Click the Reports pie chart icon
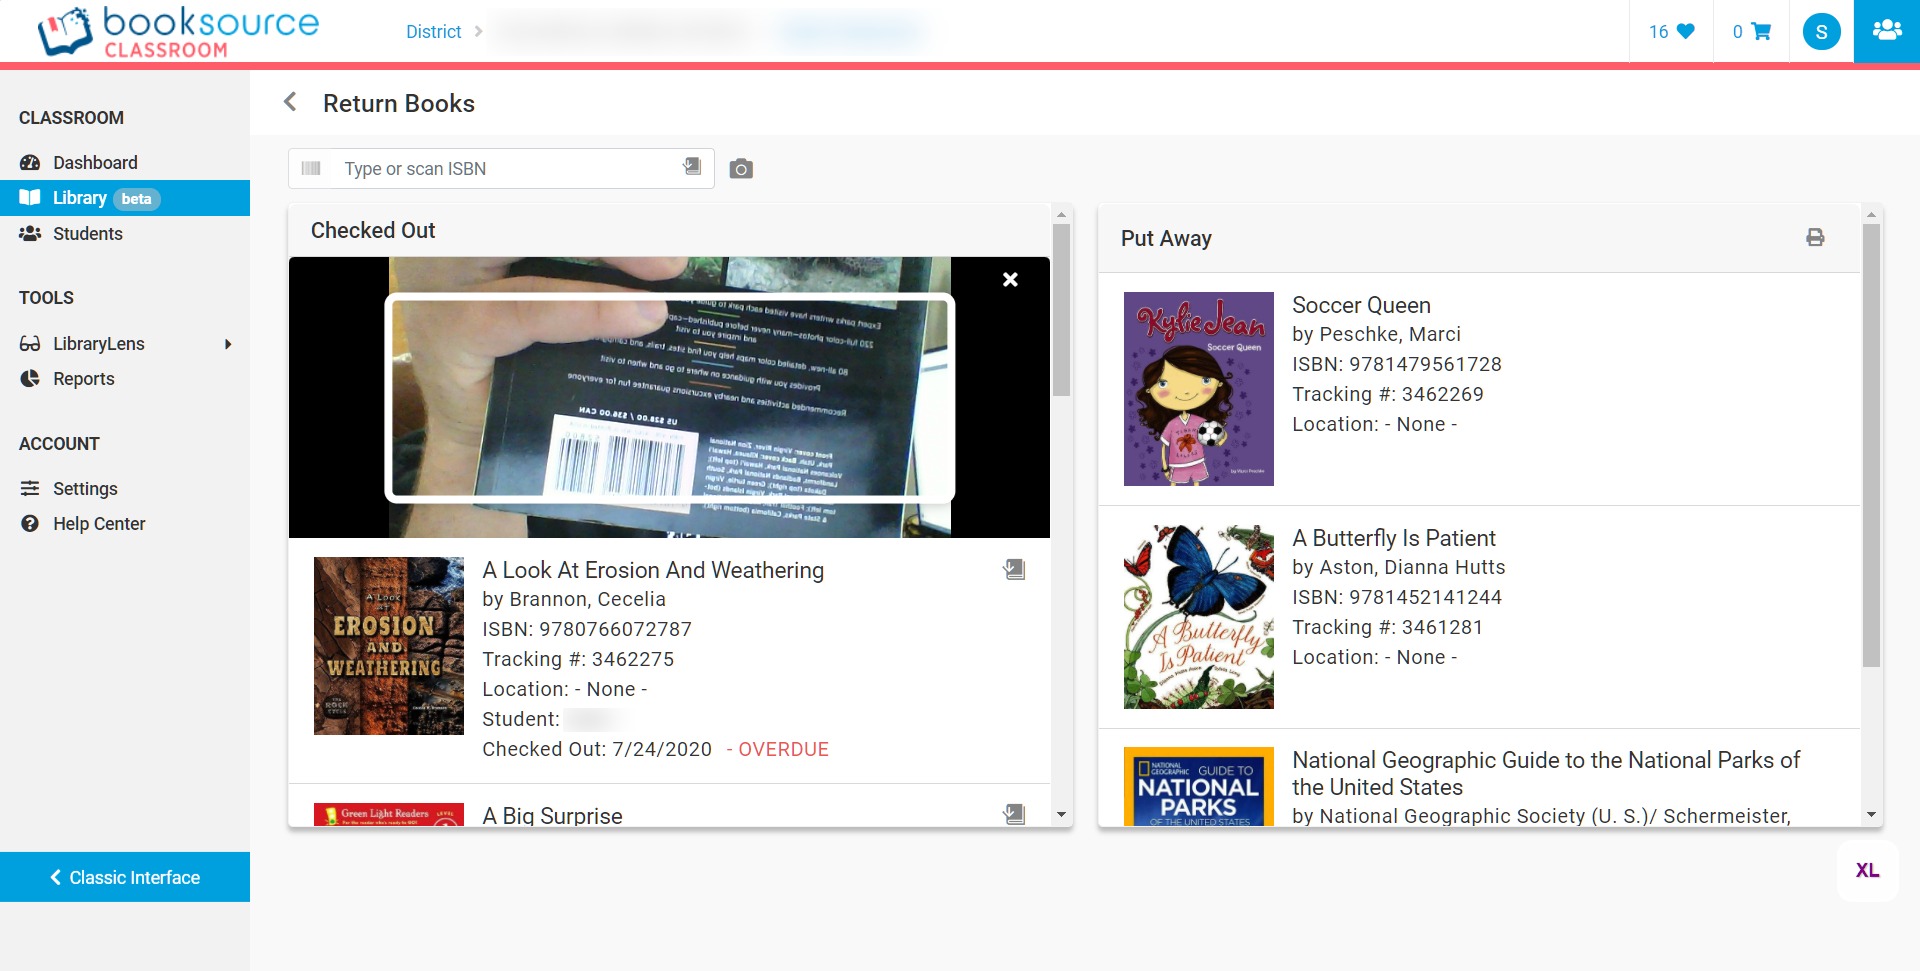1920x971 pixels. tap(30, 378)
